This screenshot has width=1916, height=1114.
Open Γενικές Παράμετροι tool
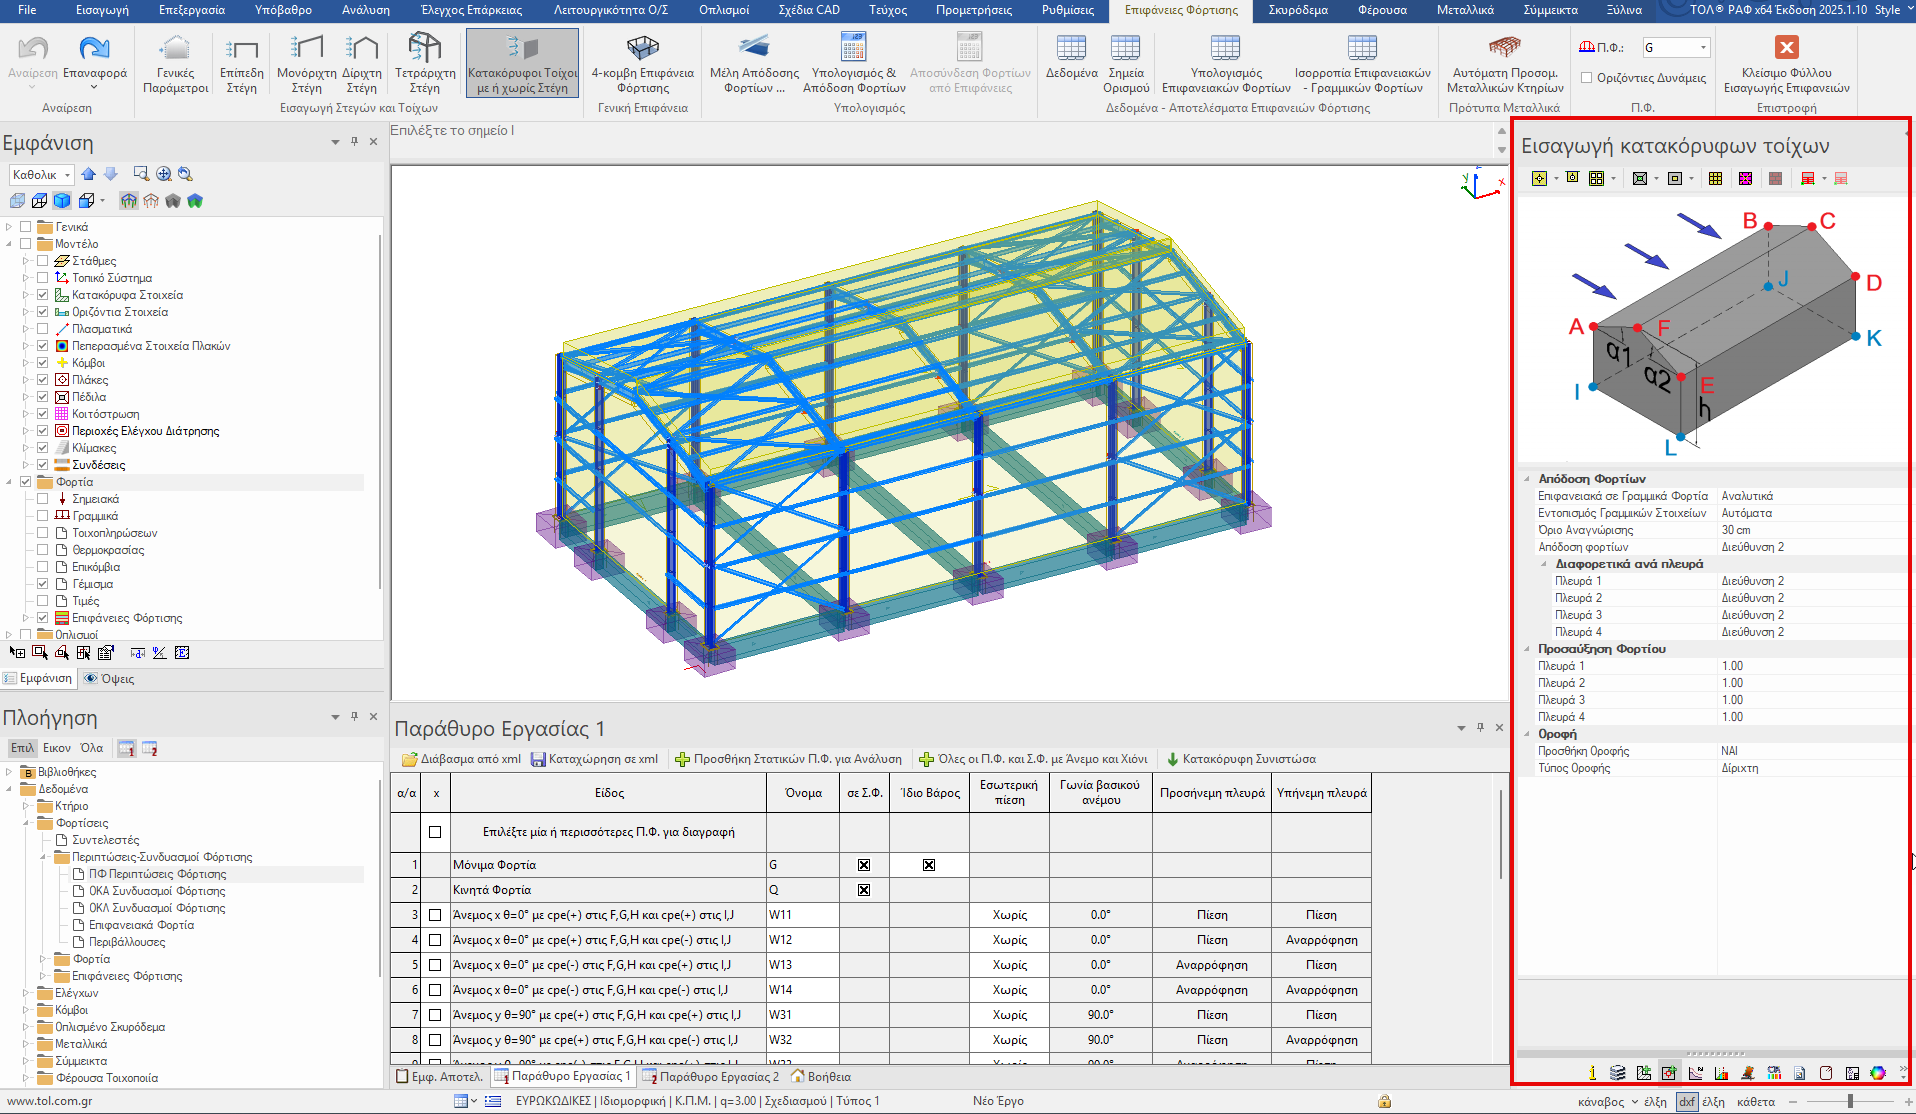(175, 49)
